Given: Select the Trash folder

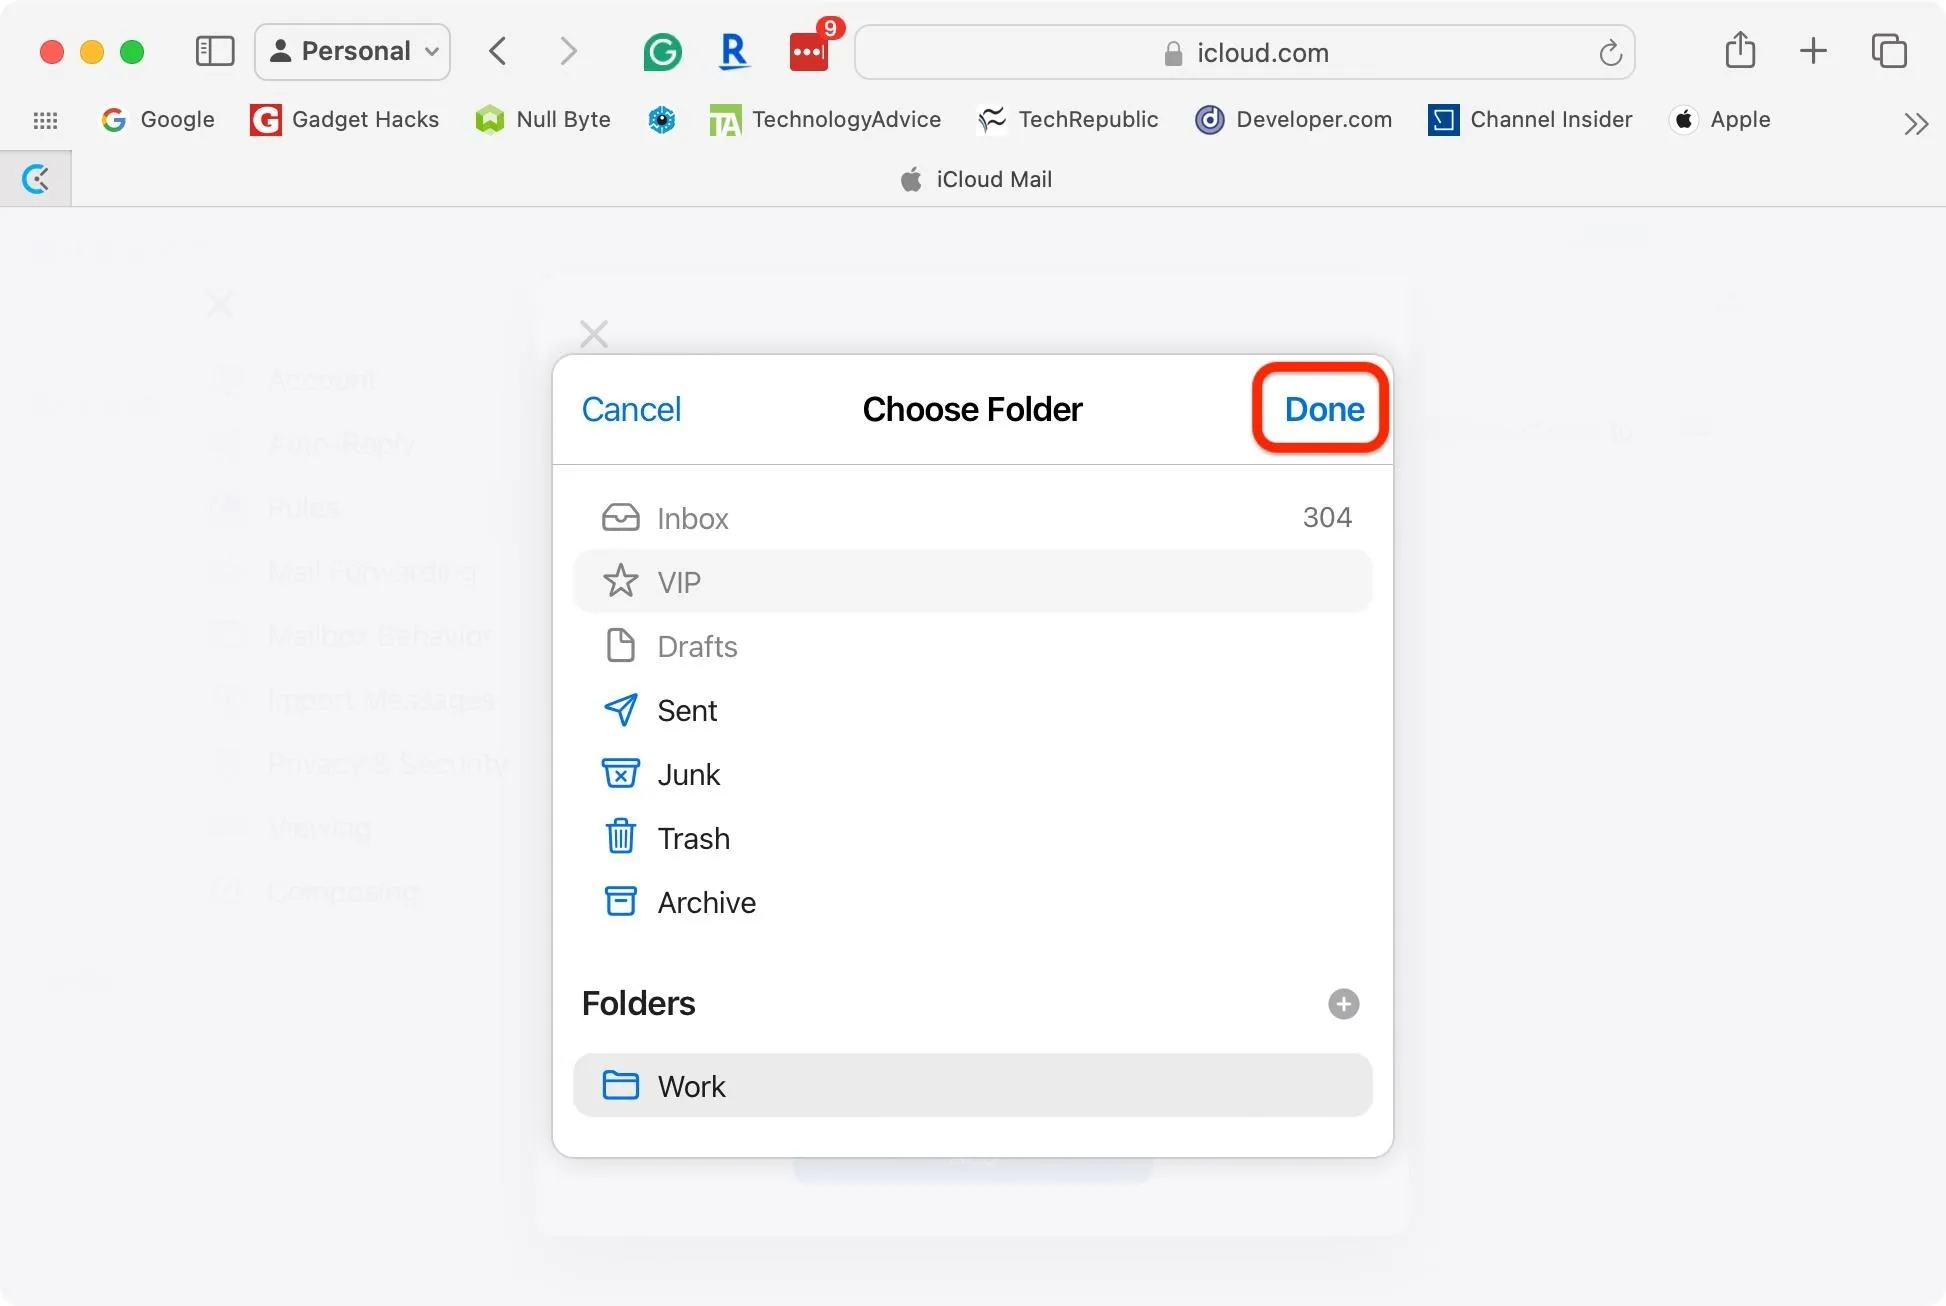Looking at the screenshot, I should click(x=973, y=838).
